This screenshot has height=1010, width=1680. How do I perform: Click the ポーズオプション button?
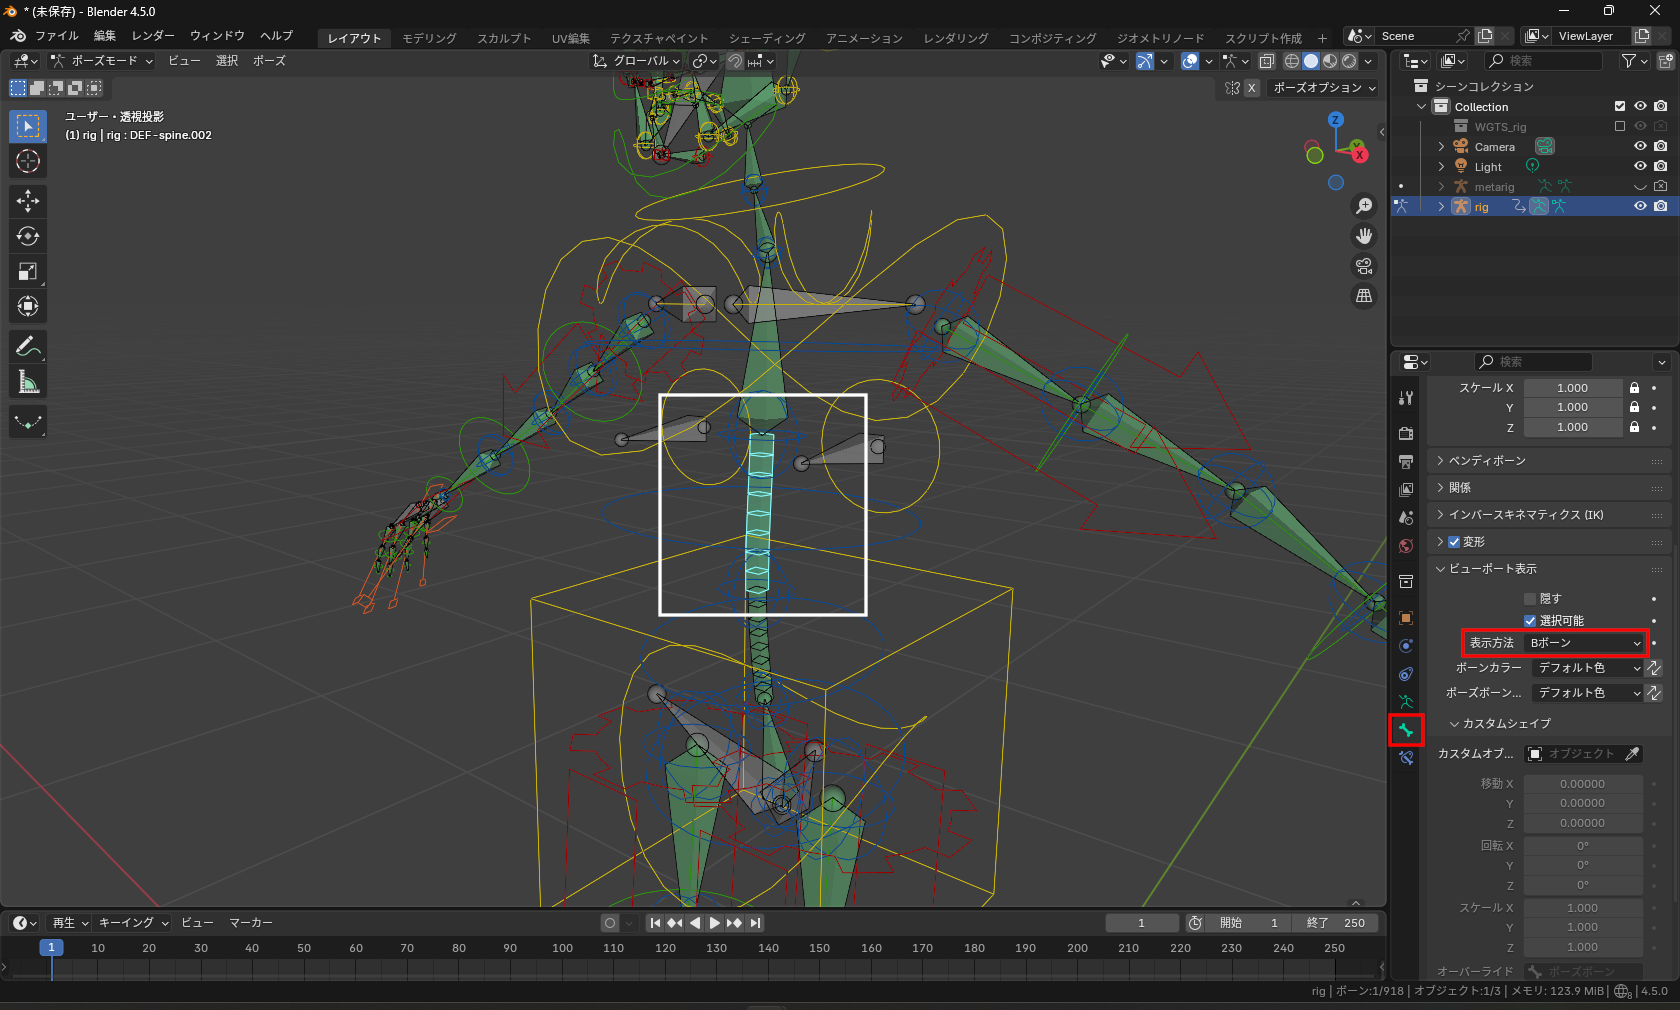coord(1324,88)
